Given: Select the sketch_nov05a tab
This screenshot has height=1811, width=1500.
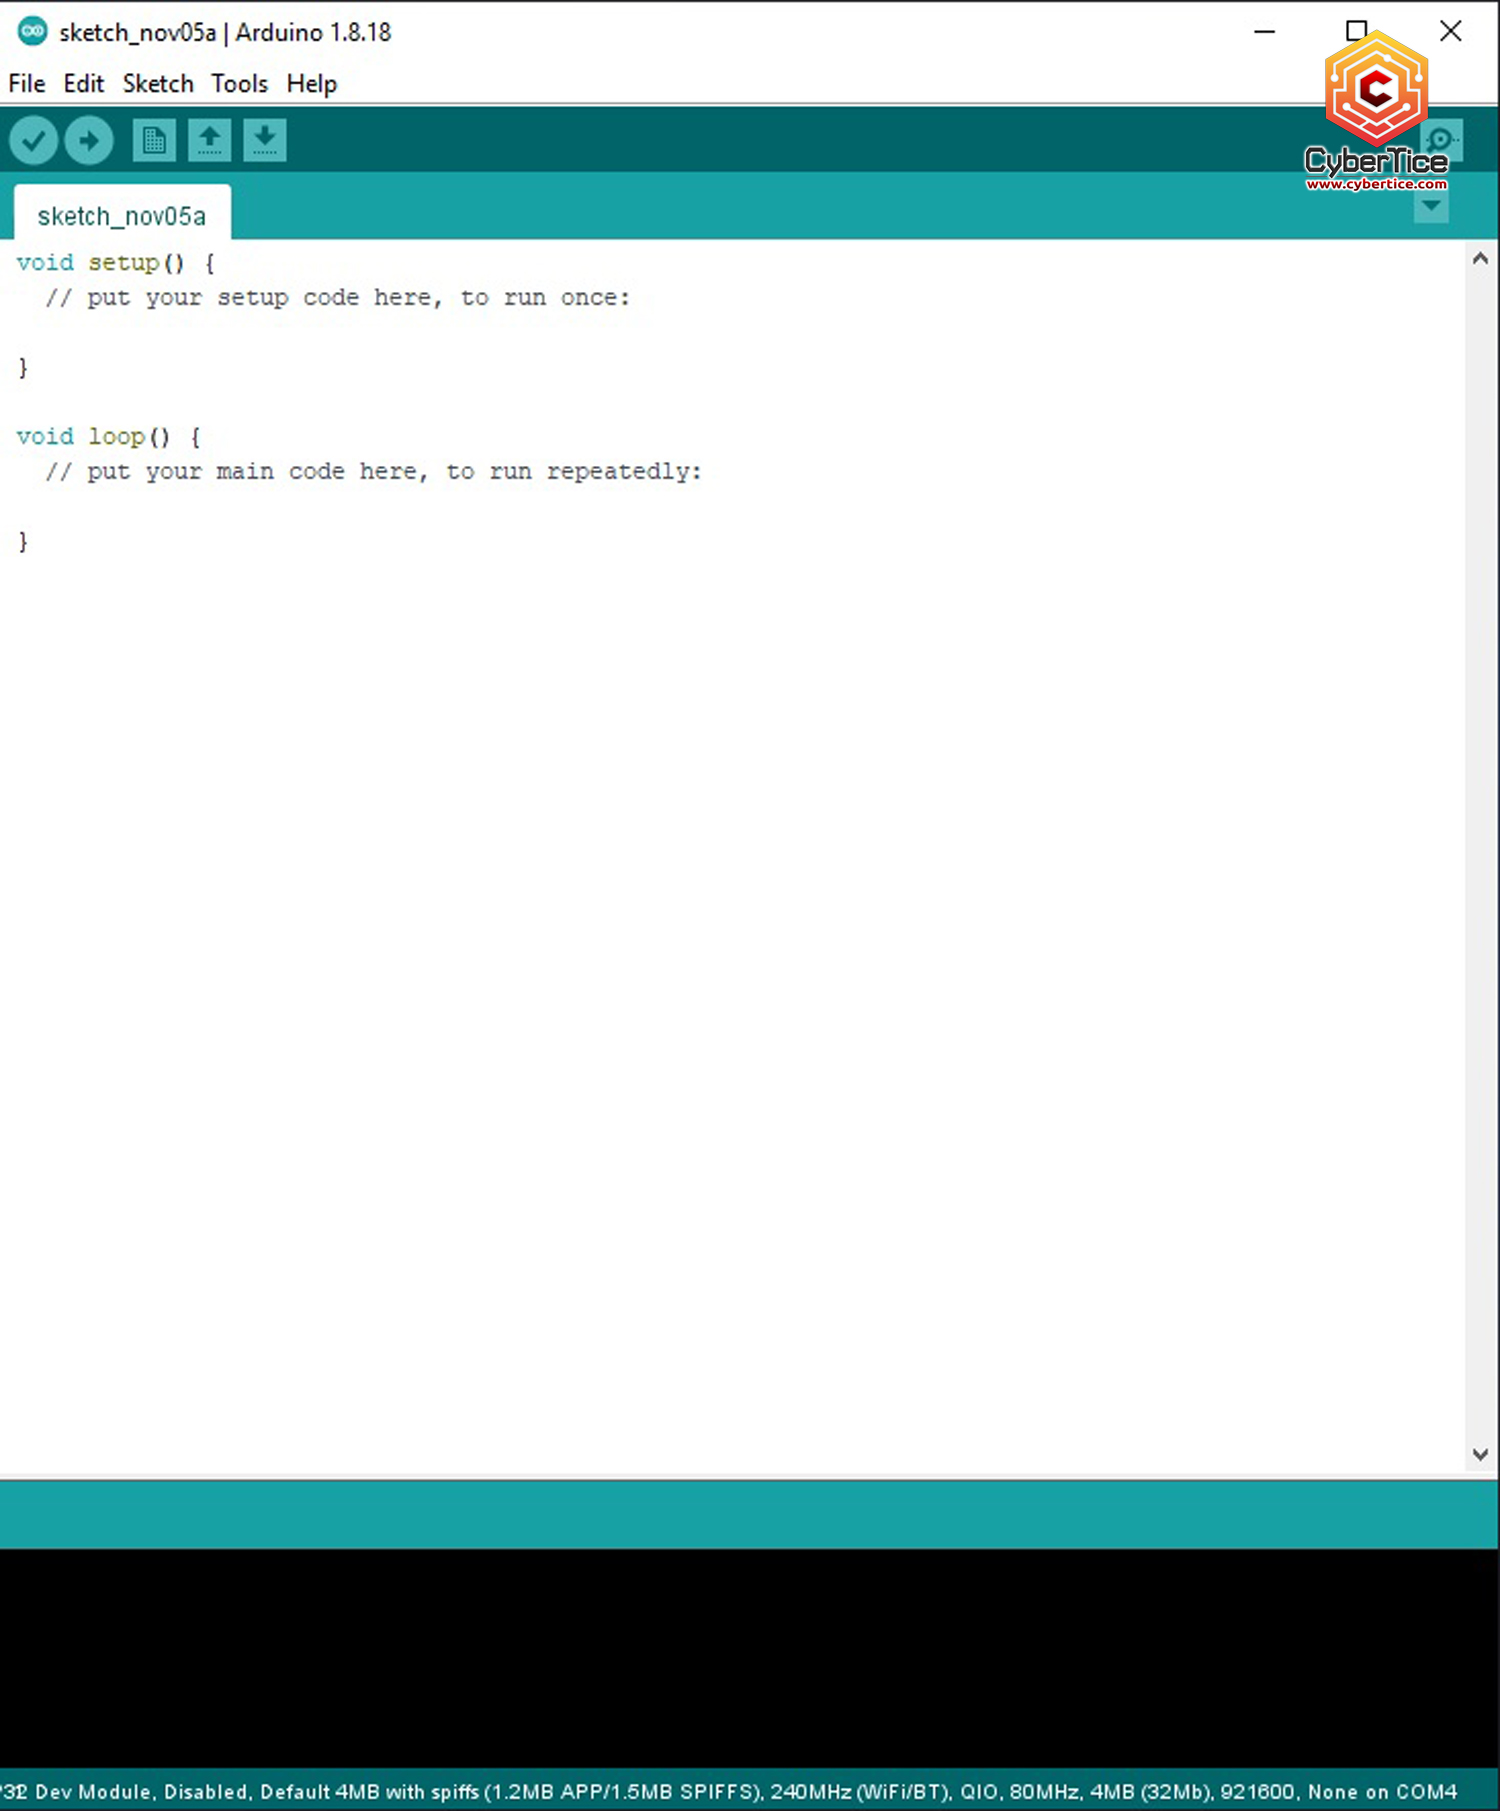Looking at the screenshot, I should click(x=122, y=216).
